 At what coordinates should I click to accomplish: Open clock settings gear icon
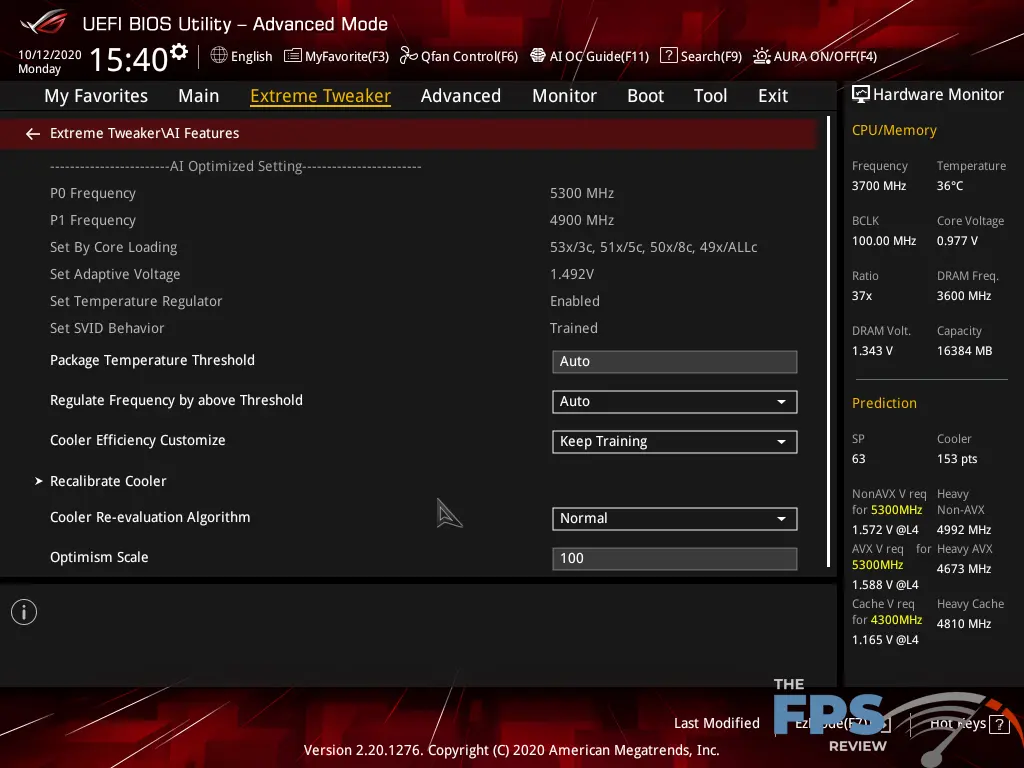pos(179,51)
